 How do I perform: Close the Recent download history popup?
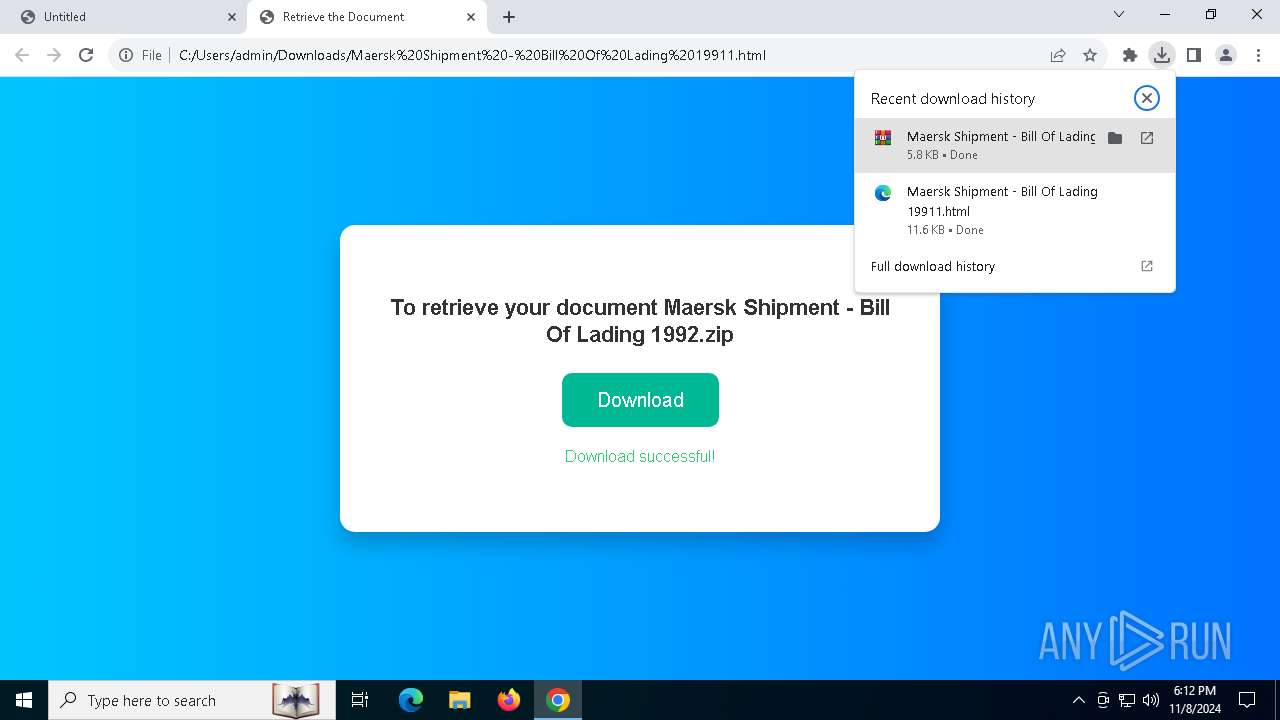tap(1147, 98)
